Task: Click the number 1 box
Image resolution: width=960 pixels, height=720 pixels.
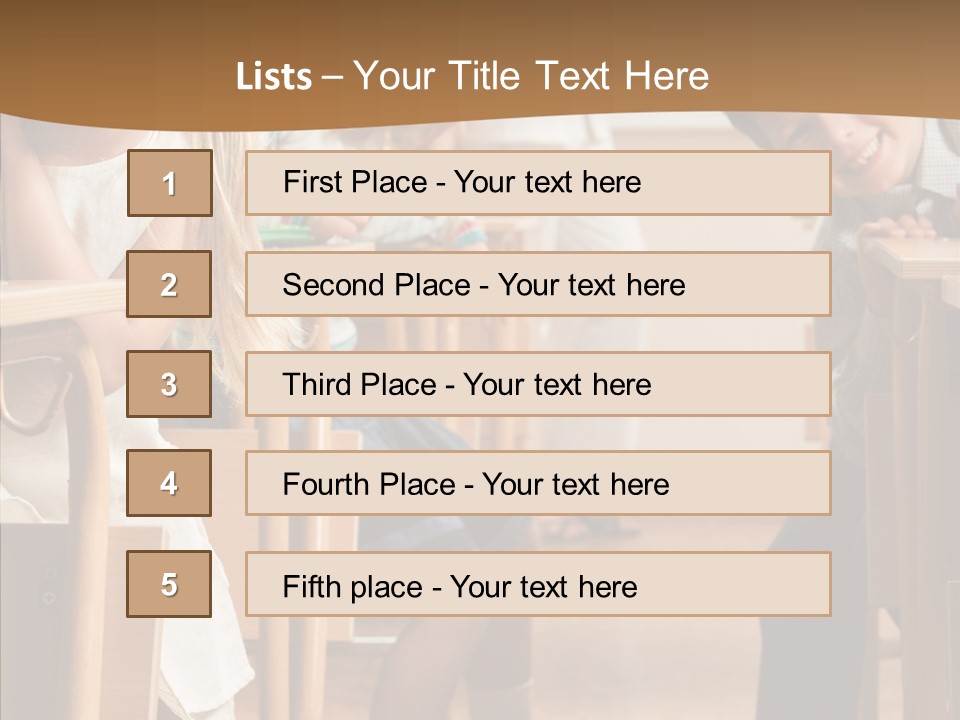Action: (170, 183)
